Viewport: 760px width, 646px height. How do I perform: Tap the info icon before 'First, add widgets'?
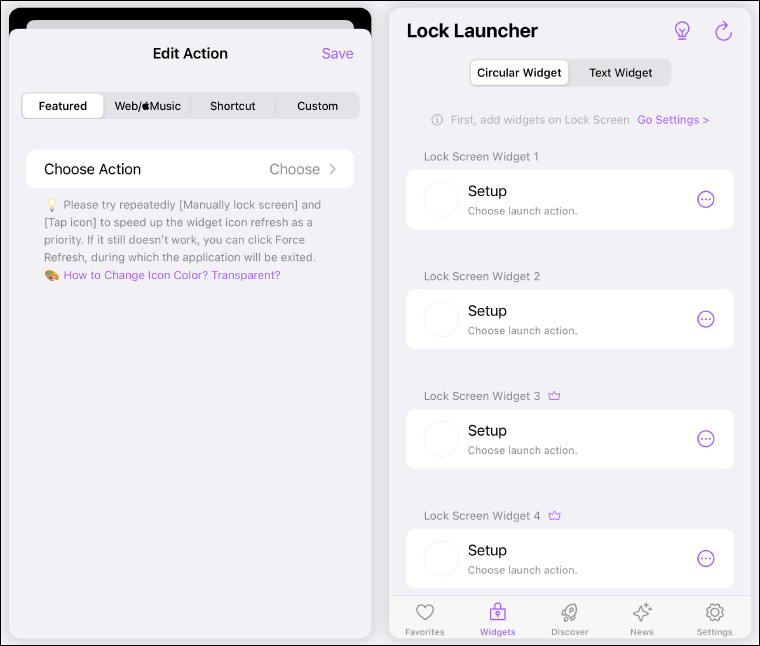(437, 120)
